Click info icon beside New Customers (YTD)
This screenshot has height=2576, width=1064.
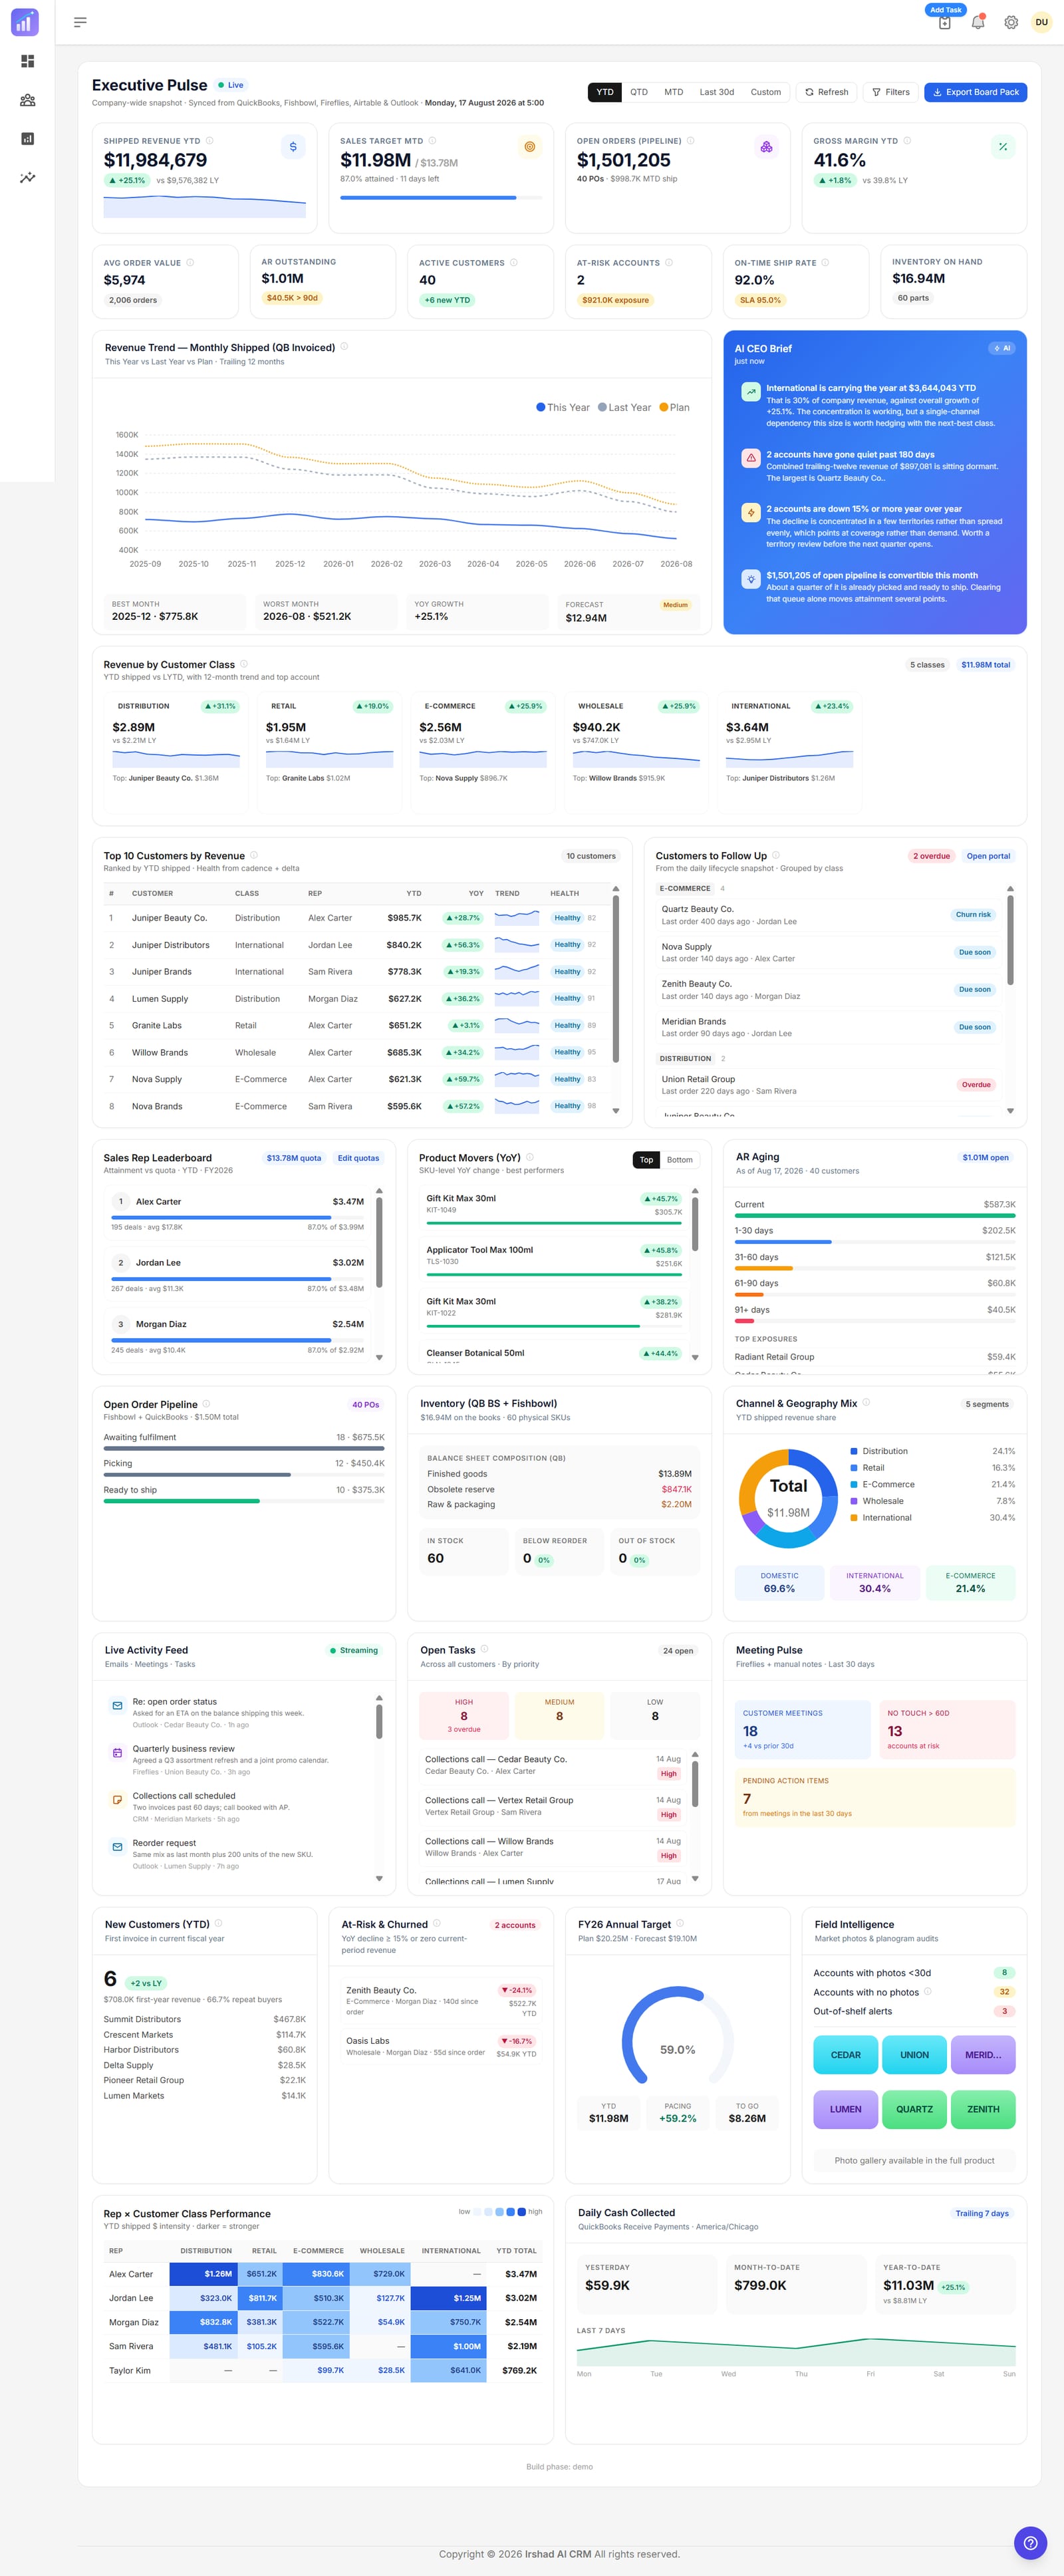click(218, 1923)
